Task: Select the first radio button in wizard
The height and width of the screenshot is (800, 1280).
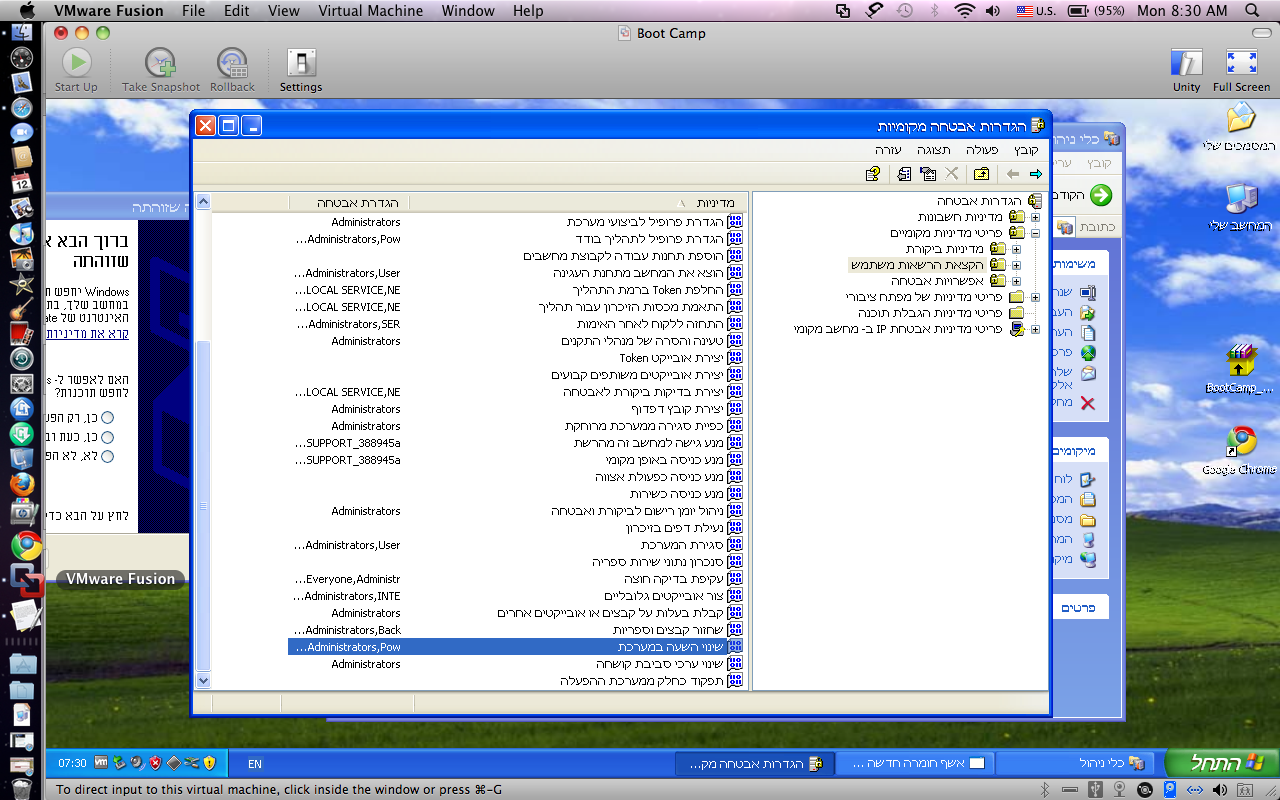Action: 107,417
